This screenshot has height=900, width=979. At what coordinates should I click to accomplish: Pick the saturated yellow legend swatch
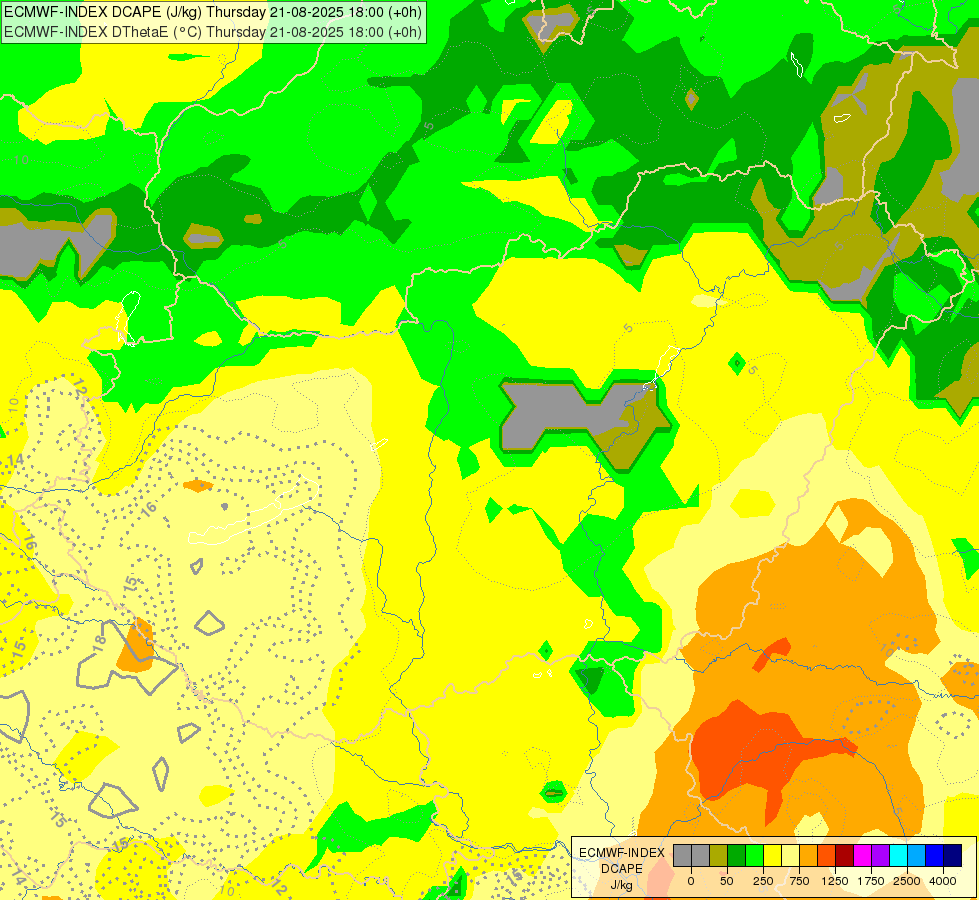(772, 855)
